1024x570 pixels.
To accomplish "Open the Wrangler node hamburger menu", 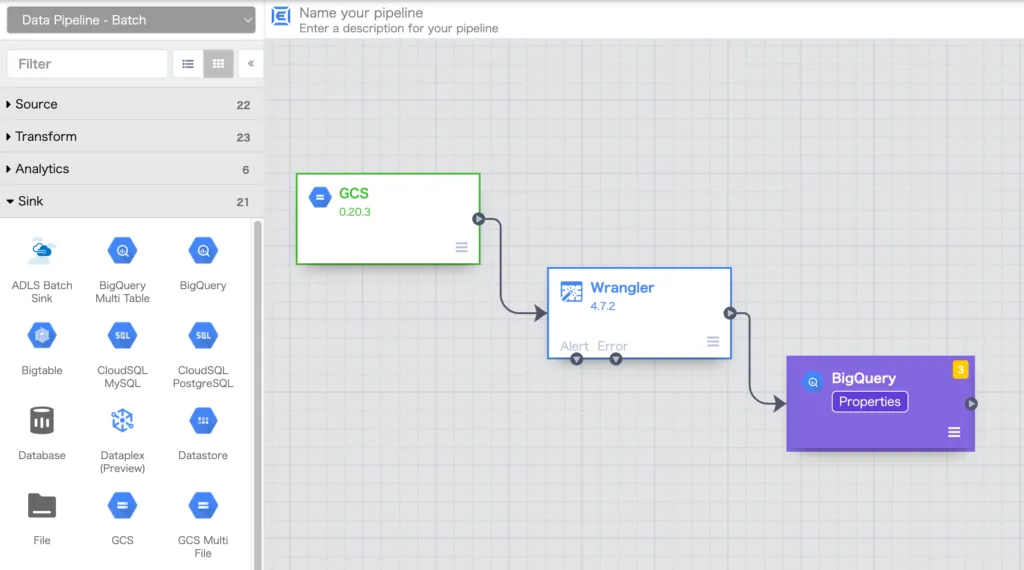I will coord(713,341).
